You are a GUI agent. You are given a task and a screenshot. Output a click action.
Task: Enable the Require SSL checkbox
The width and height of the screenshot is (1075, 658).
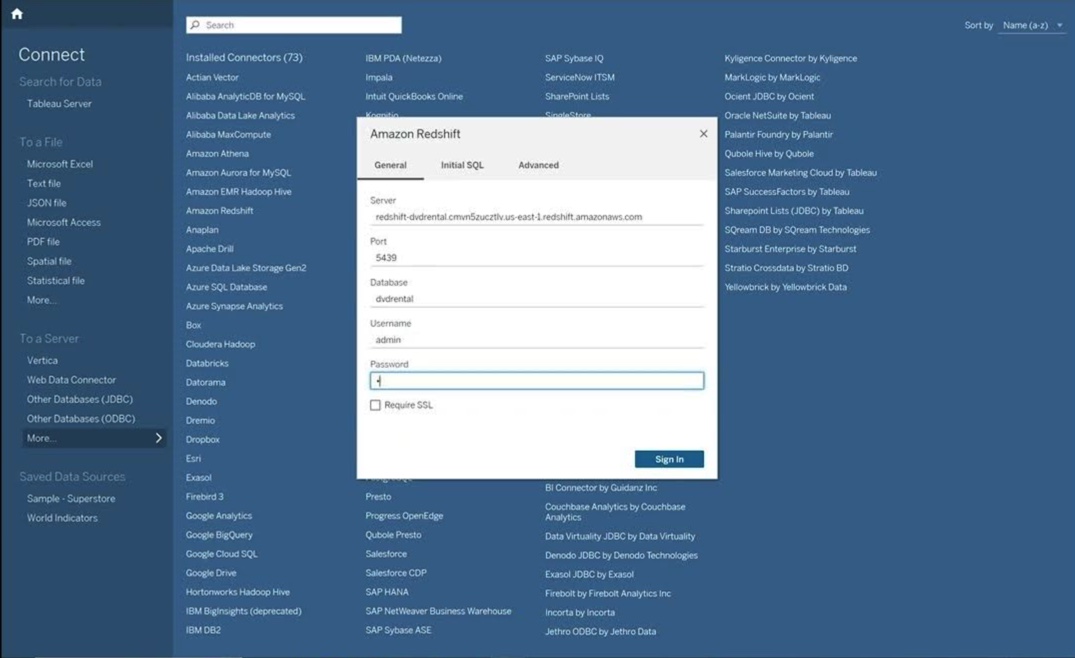[376, 405]
